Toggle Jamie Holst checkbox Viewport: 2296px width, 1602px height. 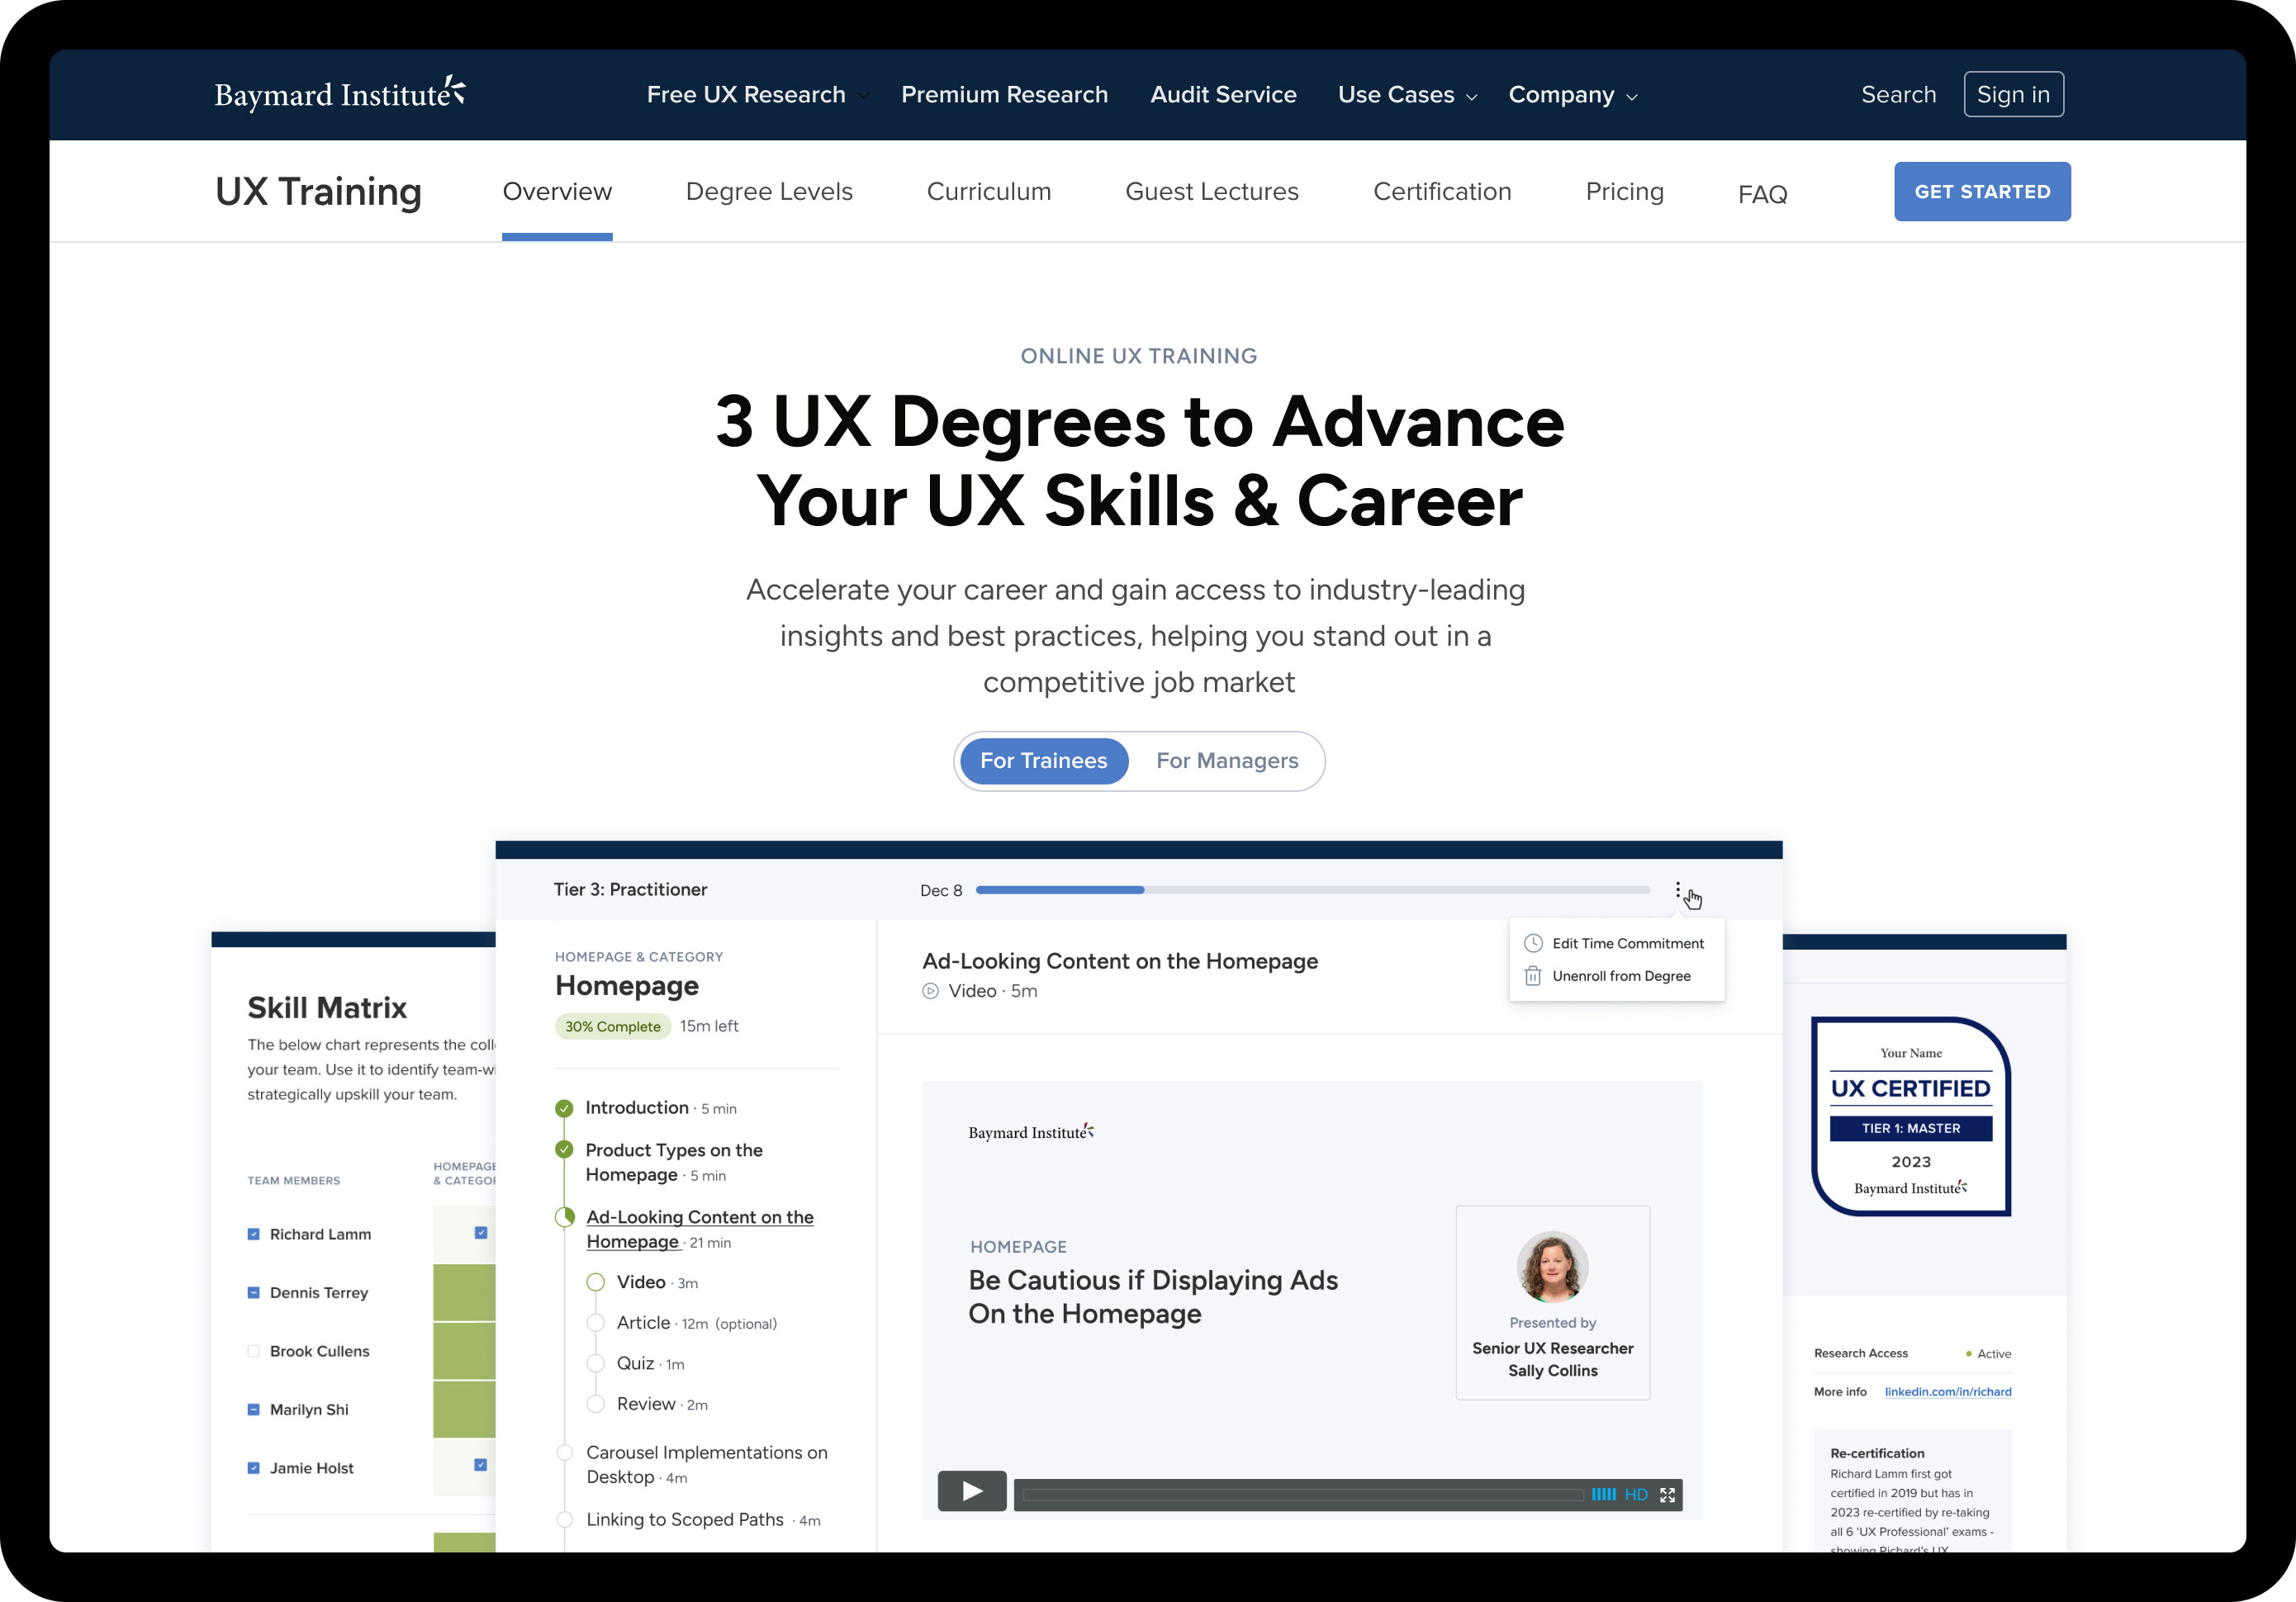(x=253, y=1468)
